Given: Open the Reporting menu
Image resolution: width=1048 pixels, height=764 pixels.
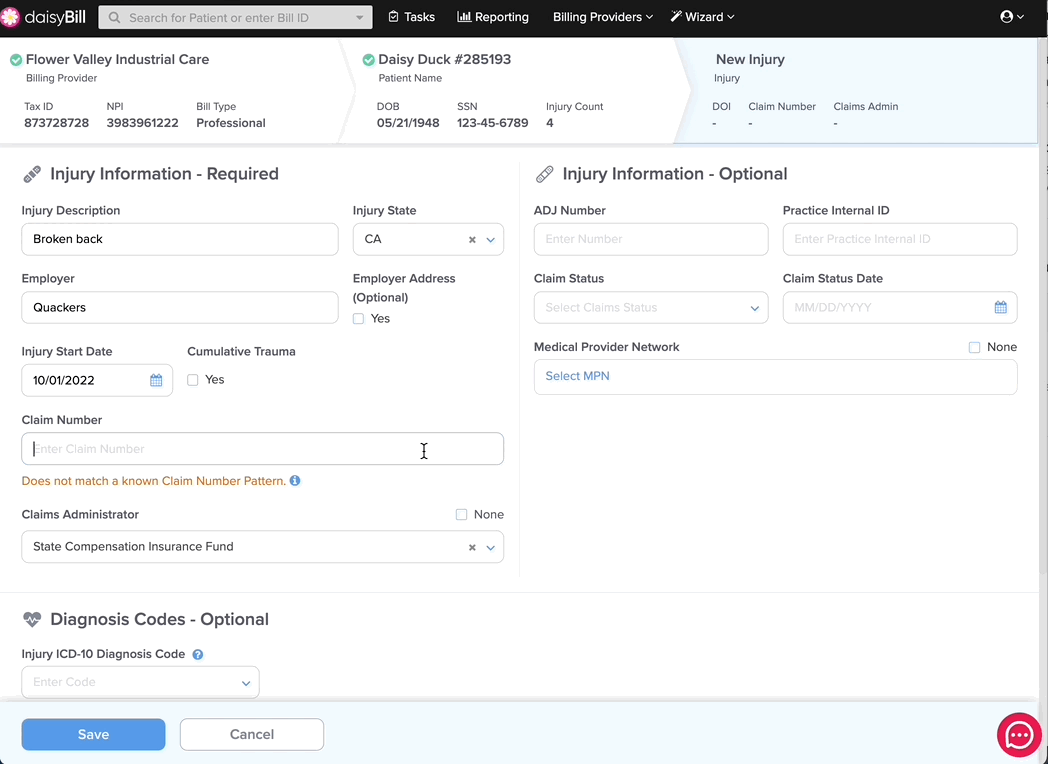Looking at the screenshot, I should pos(493,17).
